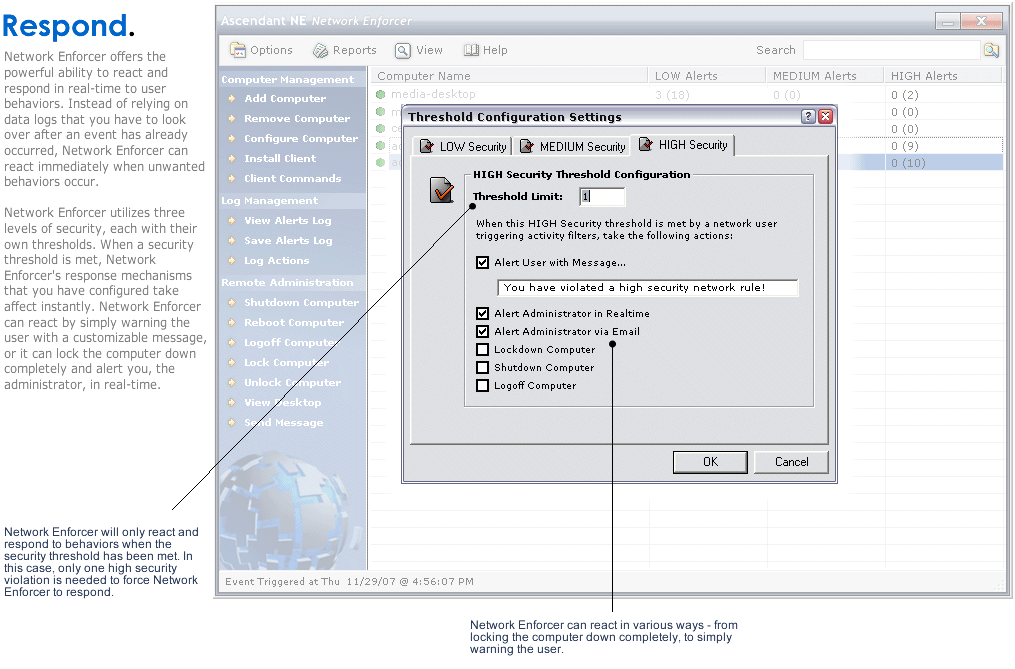Click the Event Triggered status bar text
Screen dimensions: 1015x669
(x=349, y=582)
